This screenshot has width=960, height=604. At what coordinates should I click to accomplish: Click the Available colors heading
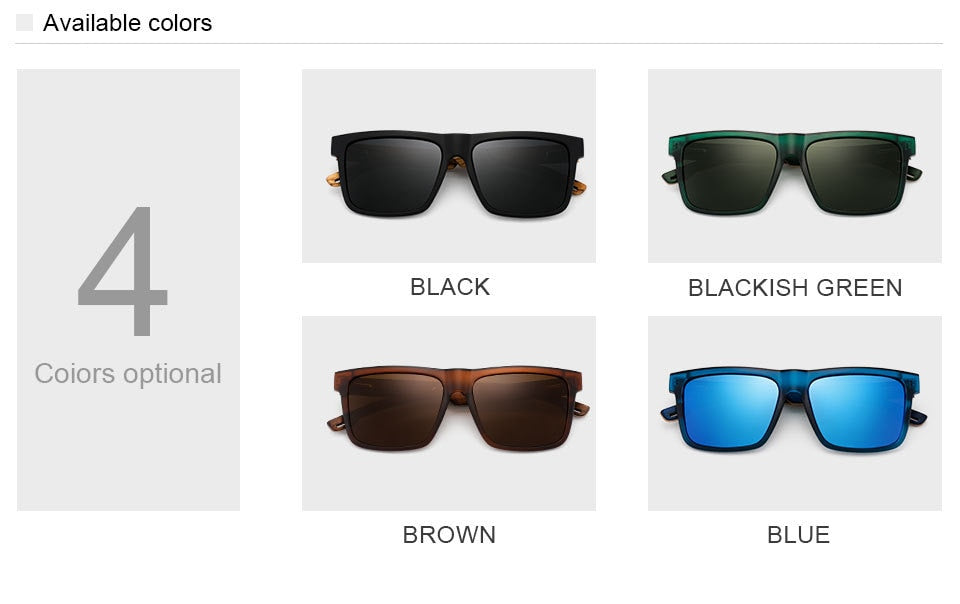coord(127,23)
